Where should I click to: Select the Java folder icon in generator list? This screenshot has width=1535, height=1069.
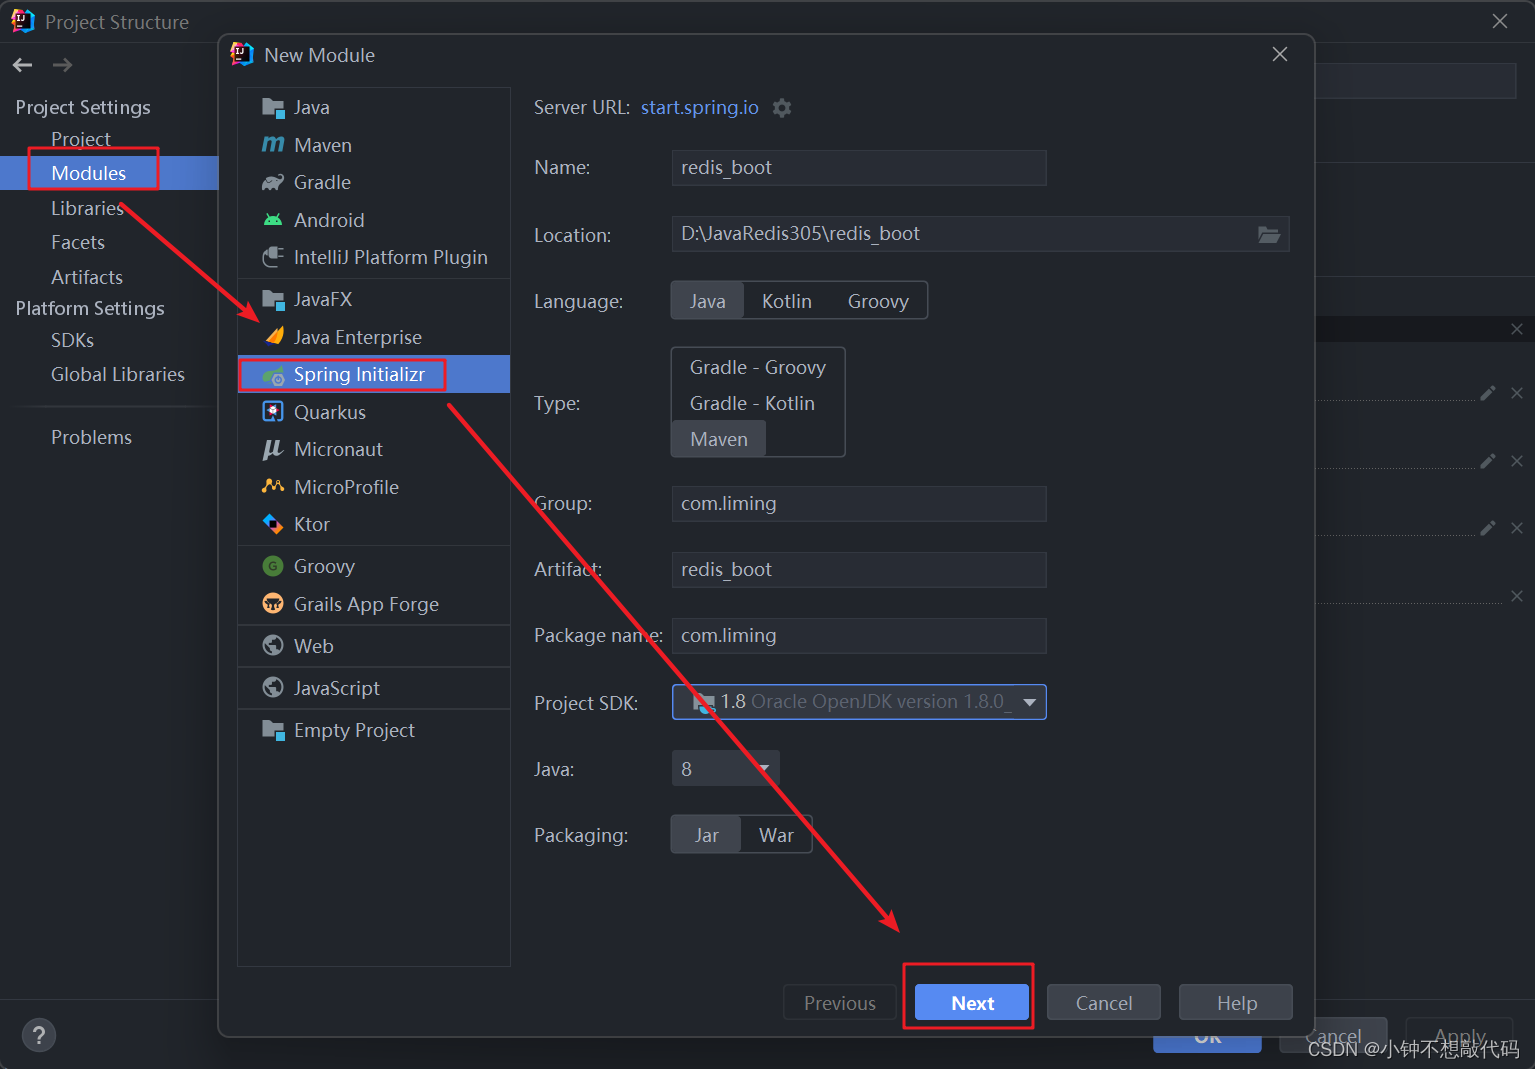[273, 107]
